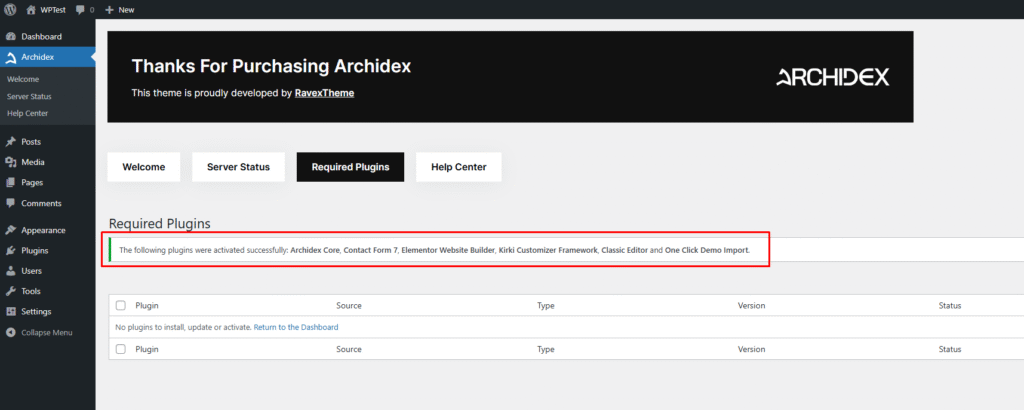Click the Return to the Dashboard link
Image resolution: width=1024 pixels, height=410 pixels.
(296, 327)
